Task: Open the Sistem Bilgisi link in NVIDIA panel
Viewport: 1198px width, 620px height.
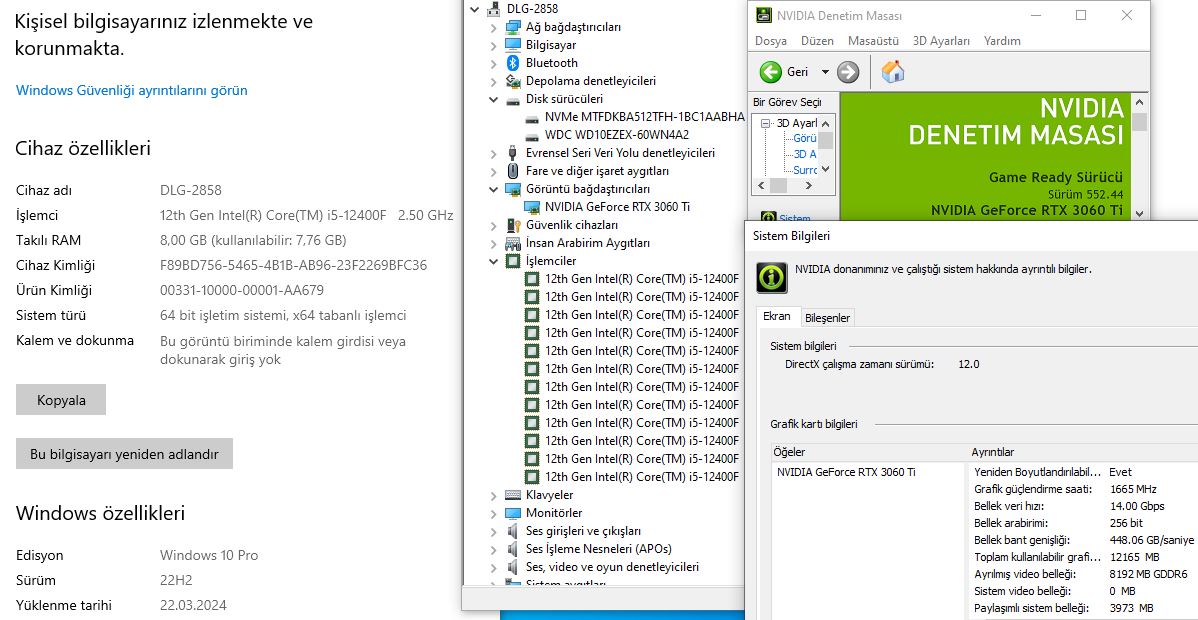Action: coord(795,219)
